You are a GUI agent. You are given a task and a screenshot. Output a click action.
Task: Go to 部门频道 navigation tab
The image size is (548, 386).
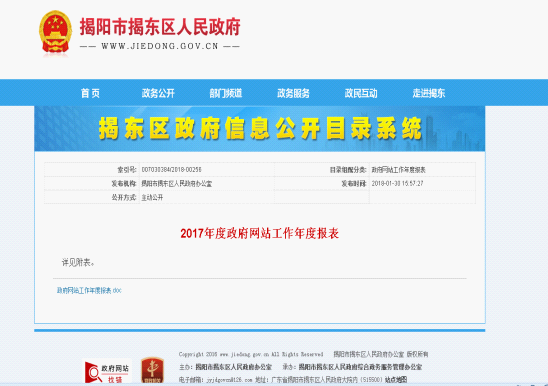[226, 93]
